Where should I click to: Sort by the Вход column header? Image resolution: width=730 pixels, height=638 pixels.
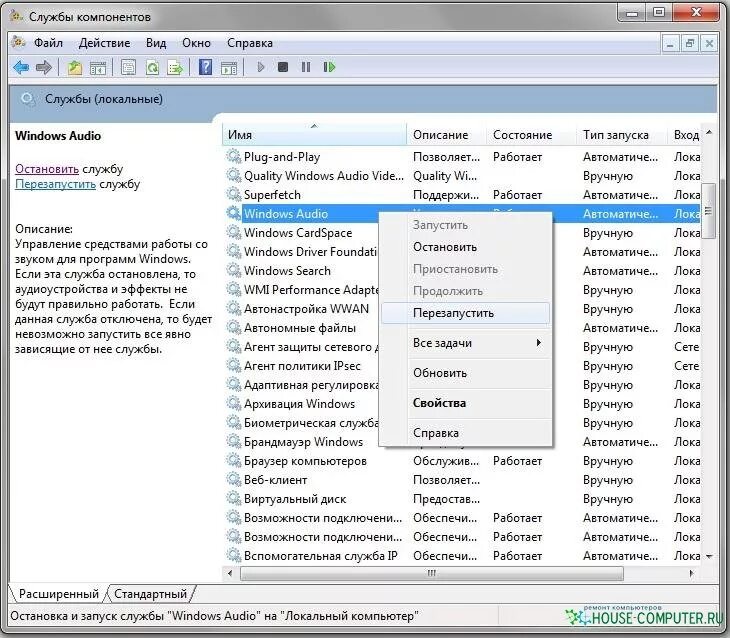(x=684, y=135)
